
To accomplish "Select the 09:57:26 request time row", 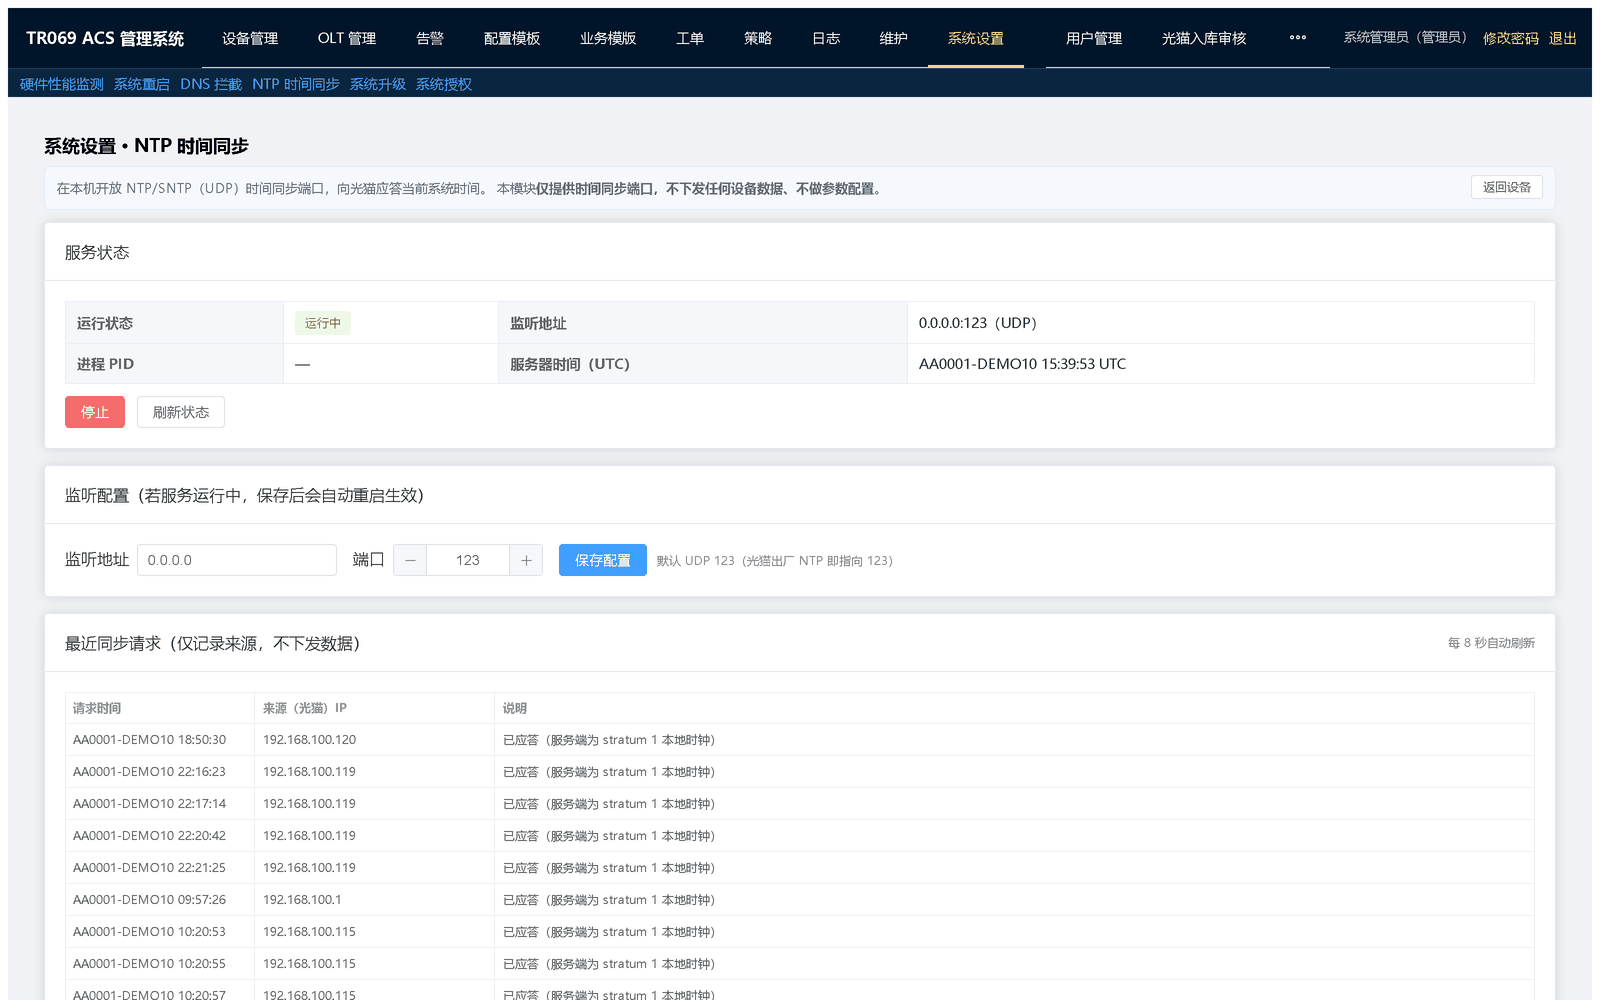I will click(x=800, y=900).
